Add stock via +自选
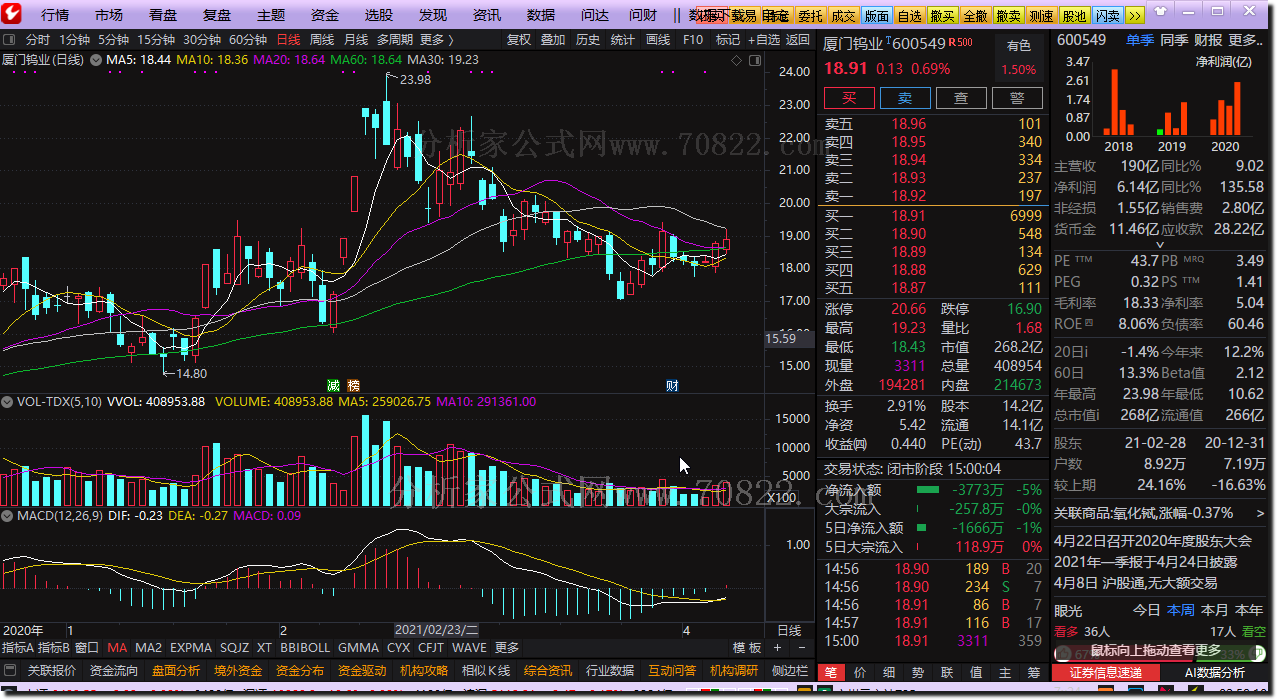Image resolution: width=1278 pixels, height=700 pixels. click(762, 40)
